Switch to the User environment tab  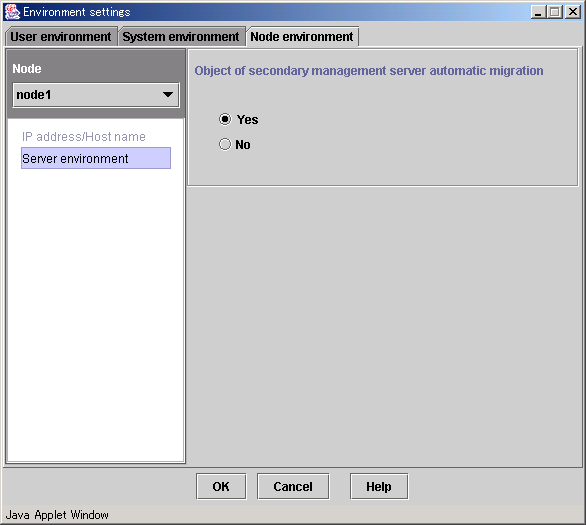click(x=61, y=37)
